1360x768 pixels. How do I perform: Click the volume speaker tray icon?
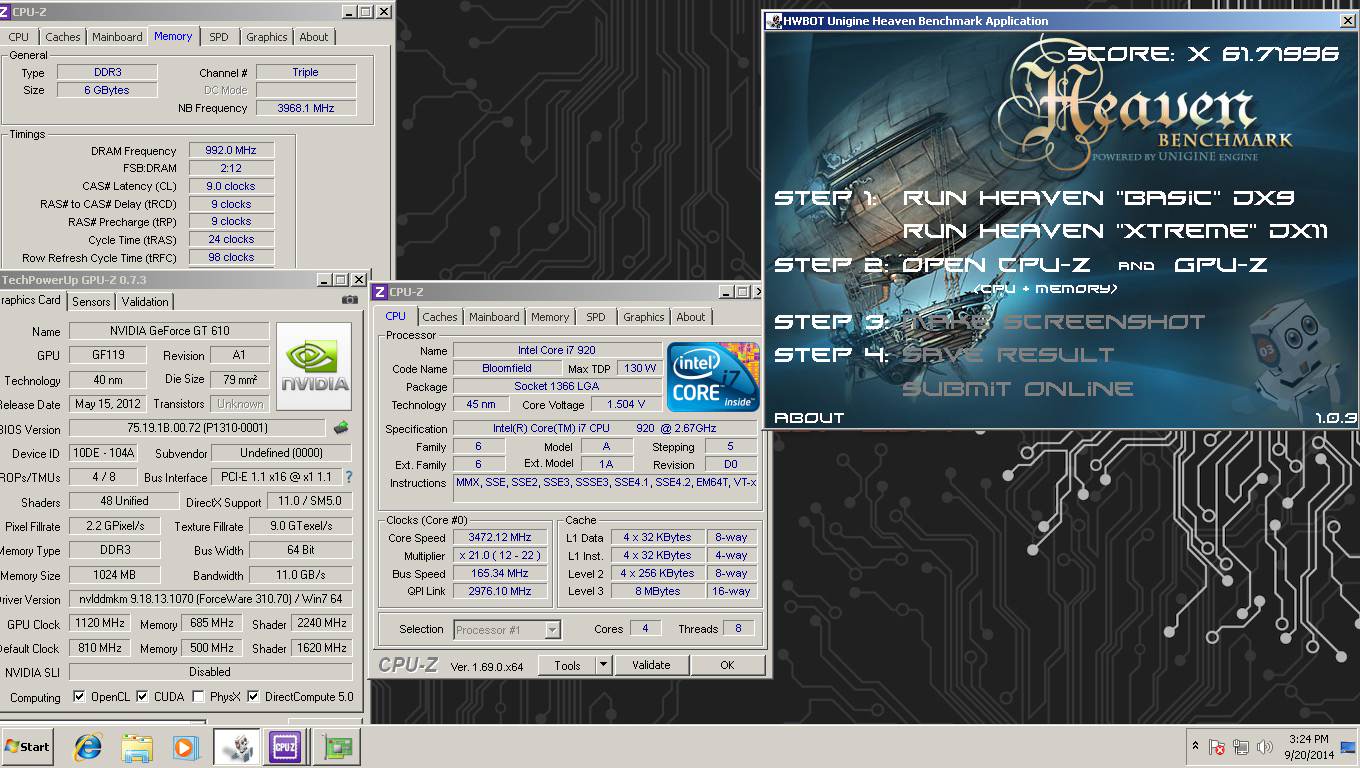point(1265,747)
